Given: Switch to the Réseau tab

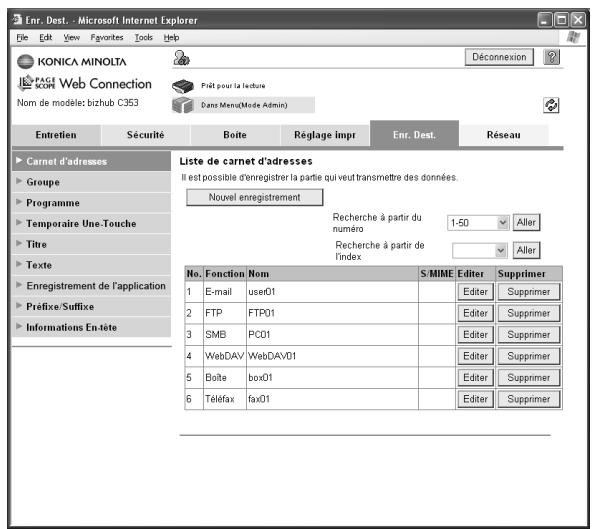Looking at the screenshot, I should point(504,135).
